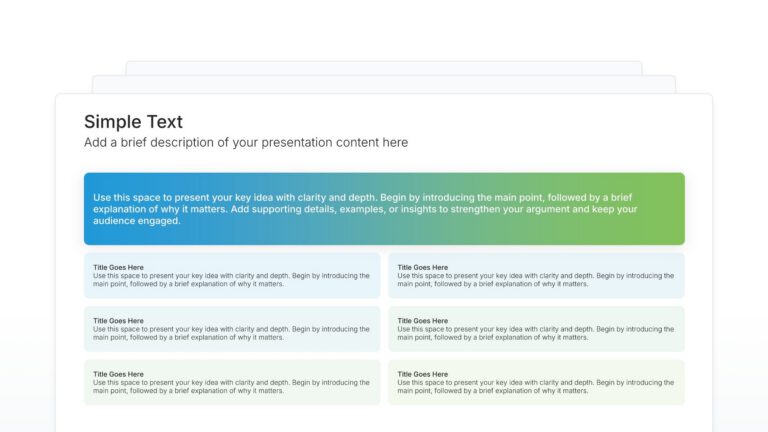
Task: Click the body text of the top-left card
Action: click(x=231, y=280)
